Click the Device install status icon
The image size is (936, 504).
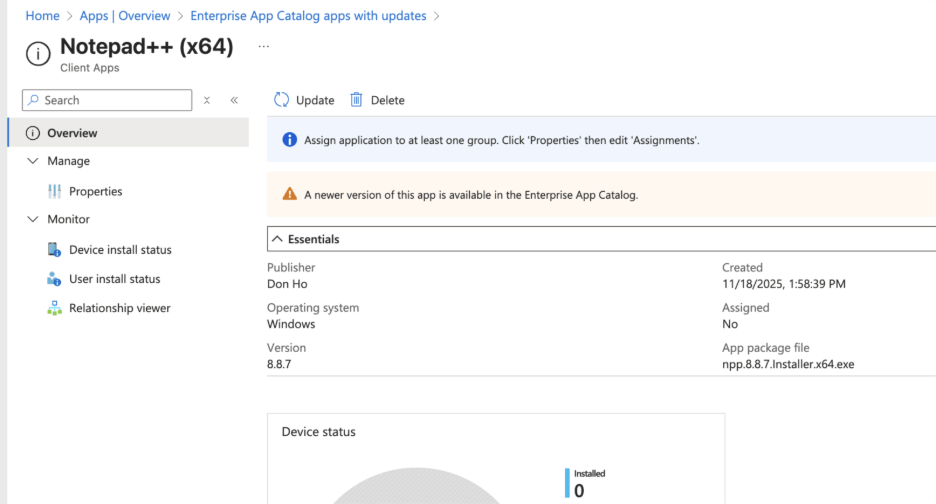54,250
